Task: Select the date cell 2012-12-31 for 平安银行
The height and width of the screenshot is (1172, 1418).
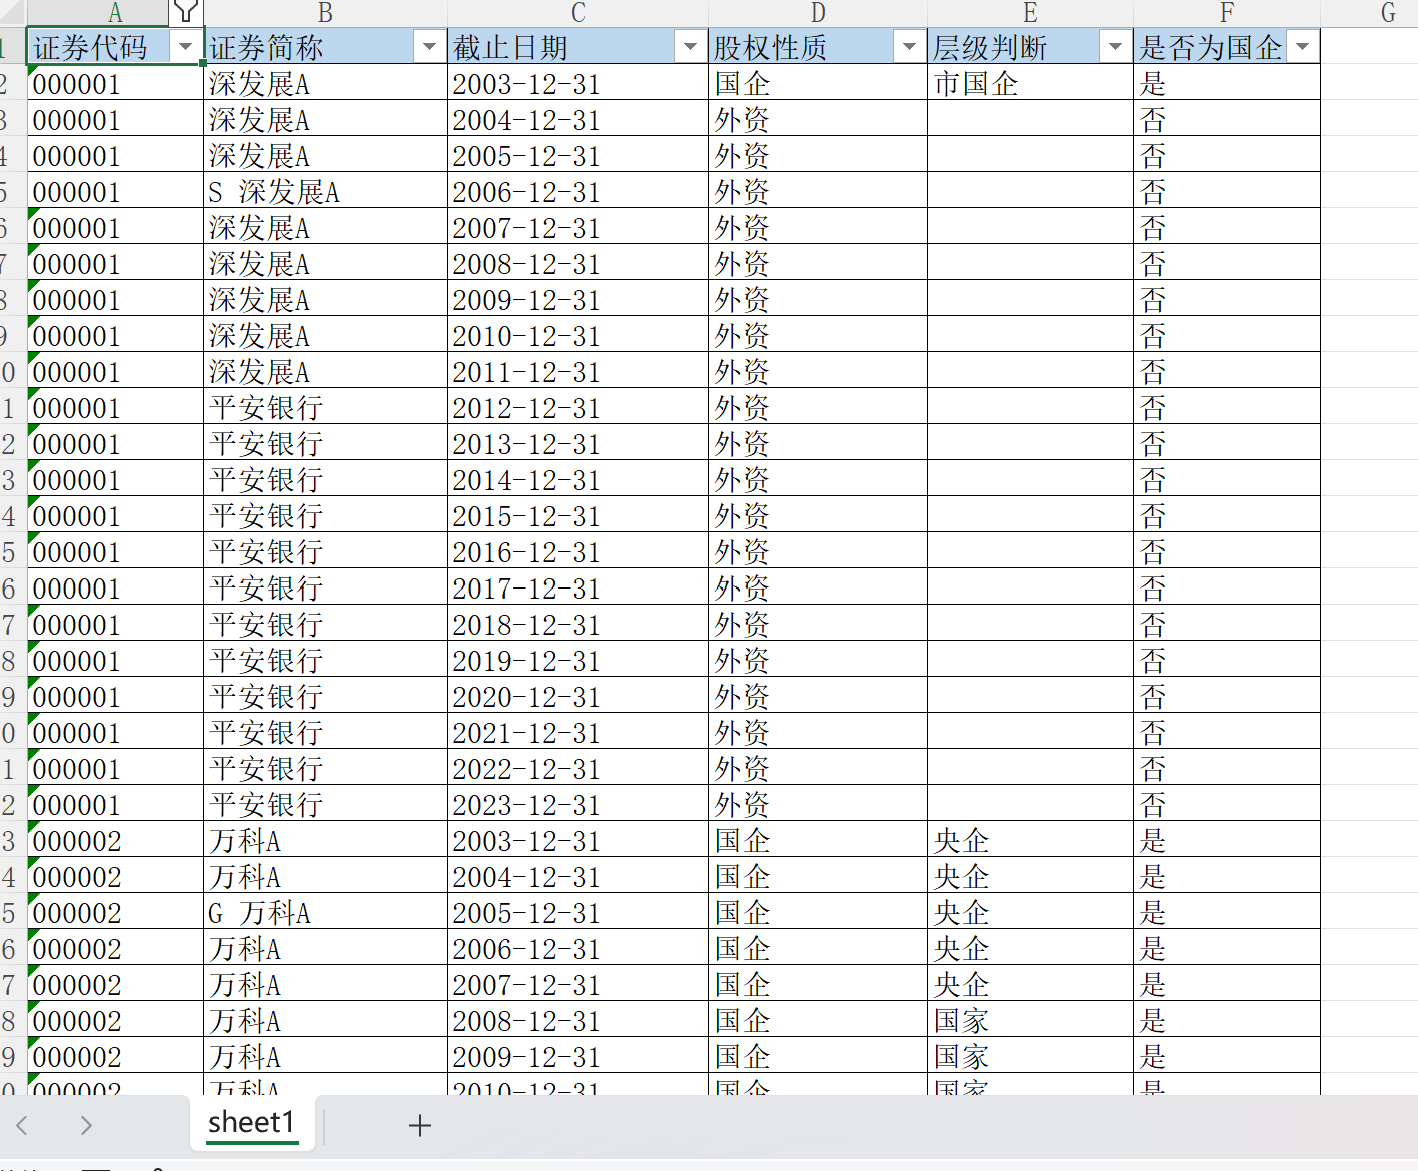Action: coord(578,407)
